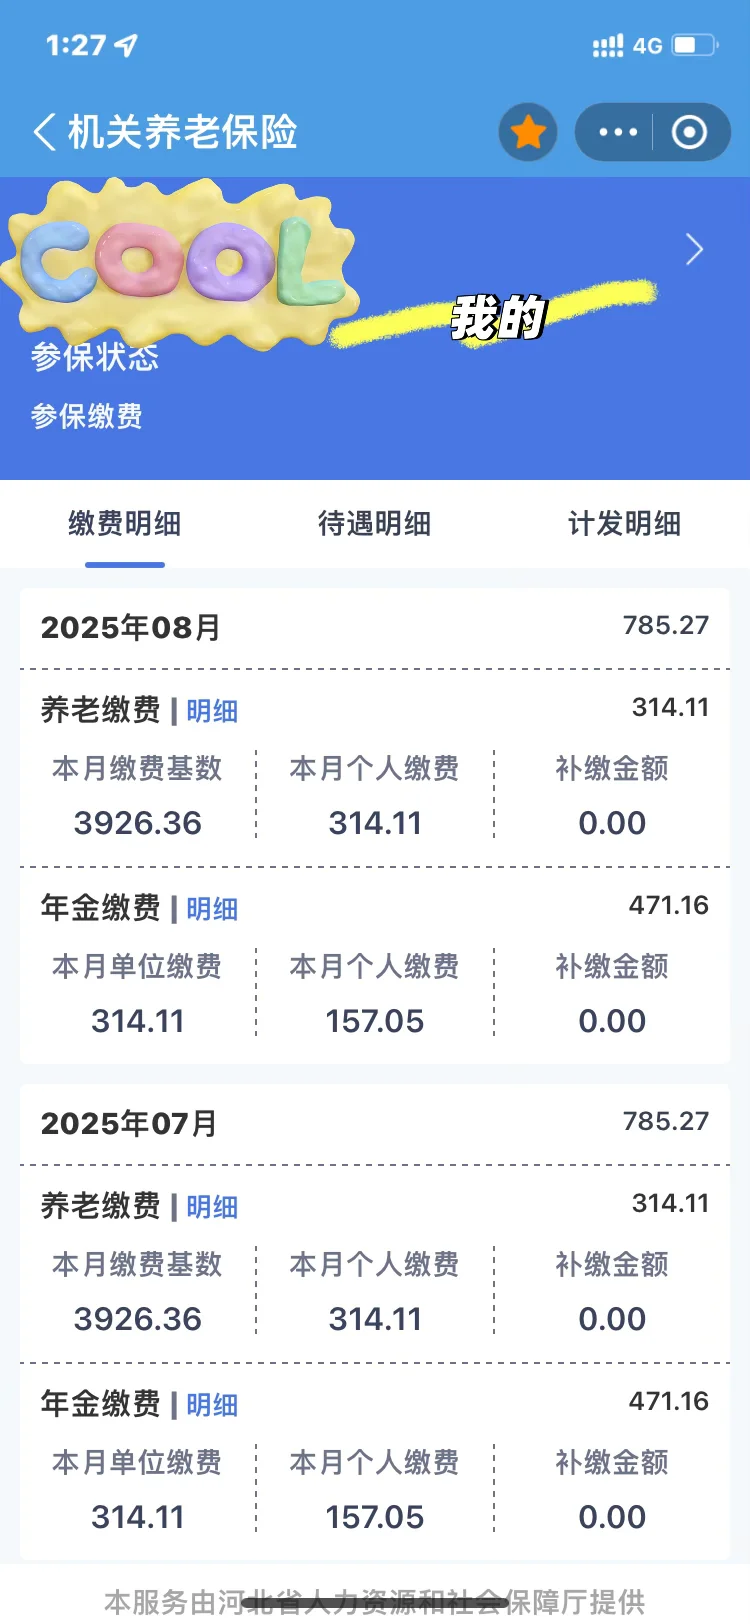The image size is (750, 1624).
Task: Tap the 参保缴费 label in header card
Action: click(x=87, y=416)
